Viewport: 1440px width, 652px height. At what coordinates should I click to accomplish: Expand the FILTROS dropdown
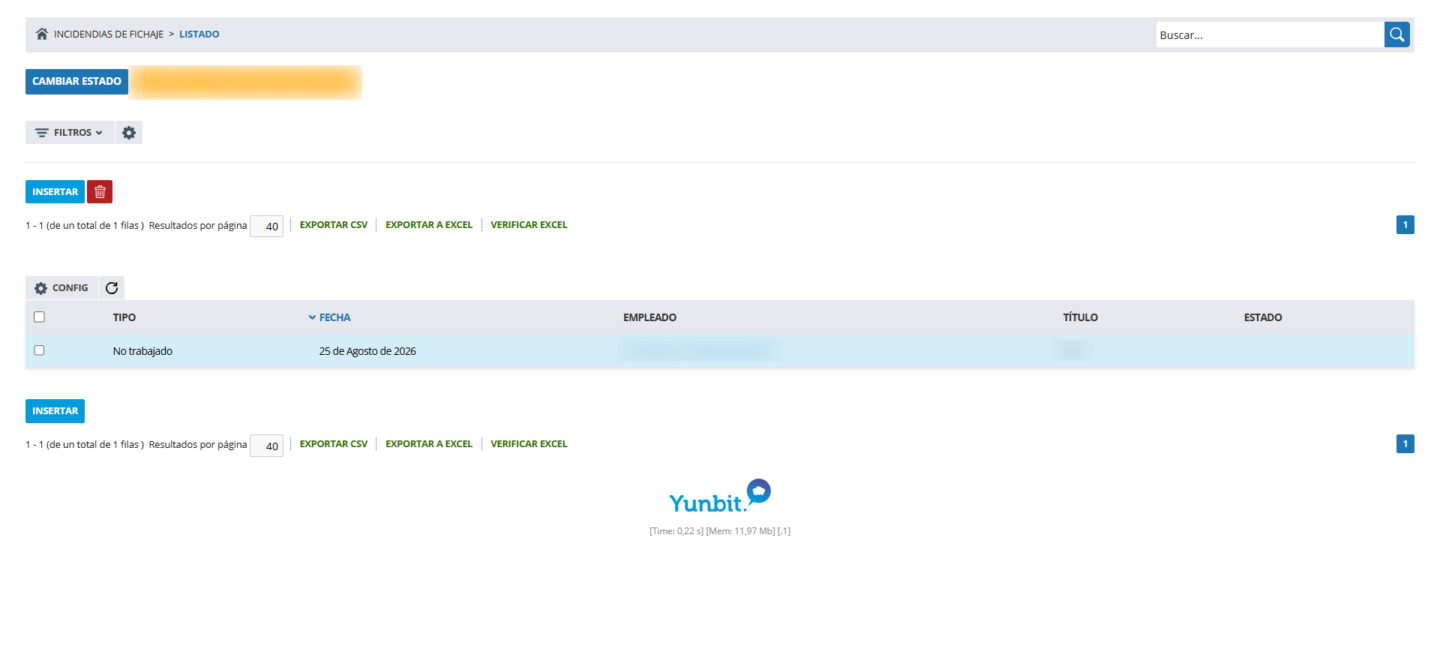tap(69, 132)
